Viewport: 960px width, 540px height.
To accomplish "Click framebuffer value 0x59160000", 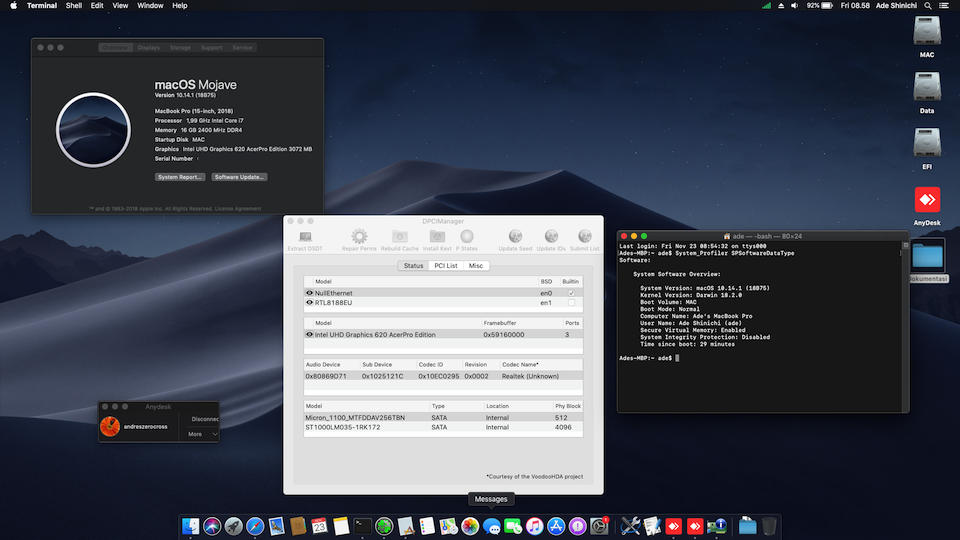I will coord(503,335).
